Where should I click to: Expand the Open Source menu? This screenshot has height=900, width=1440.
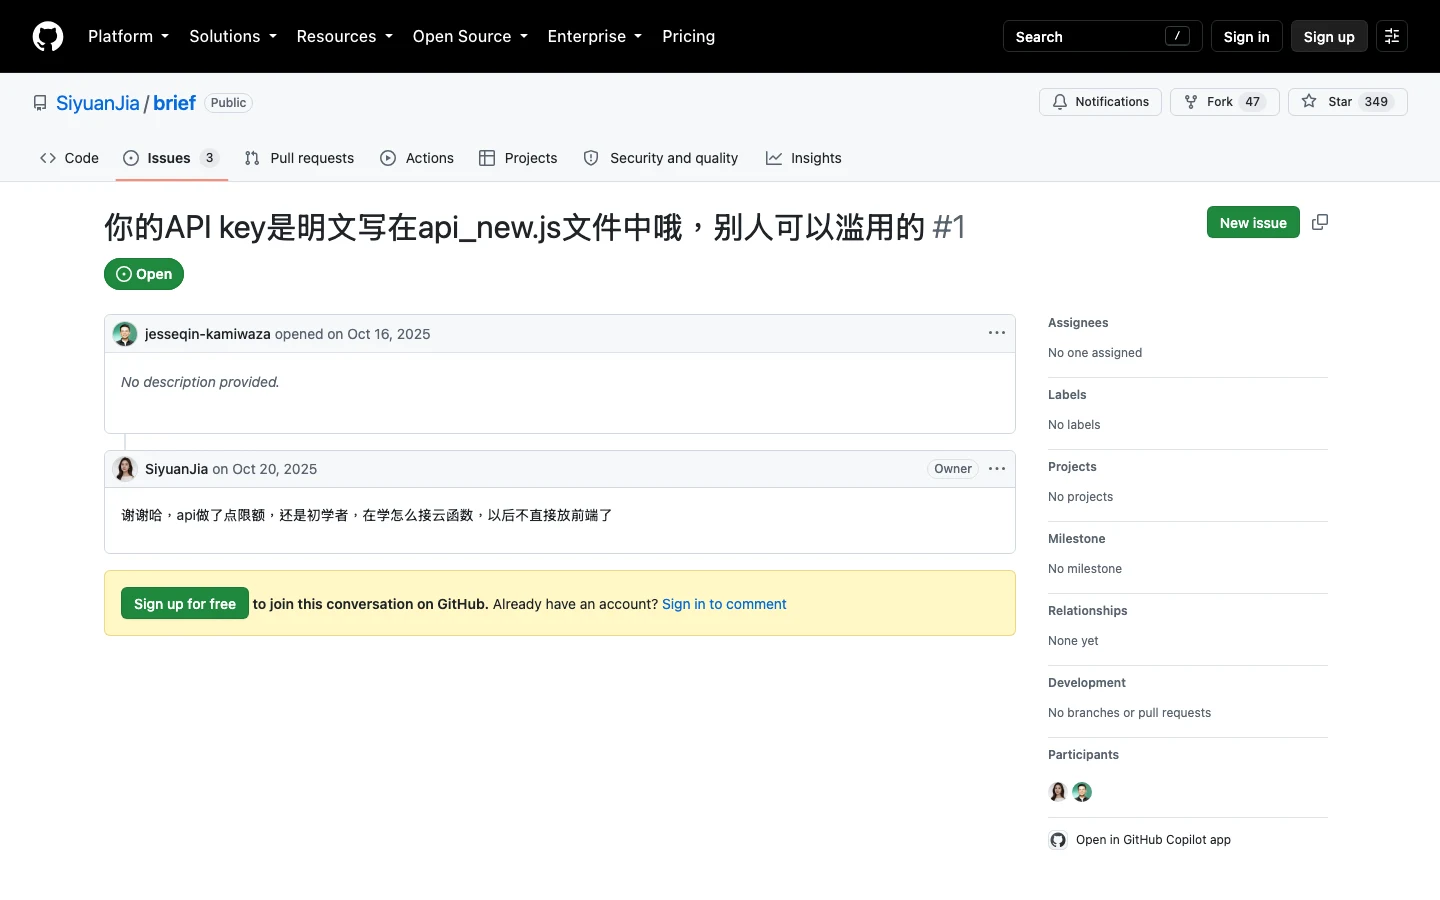(470, 36)
